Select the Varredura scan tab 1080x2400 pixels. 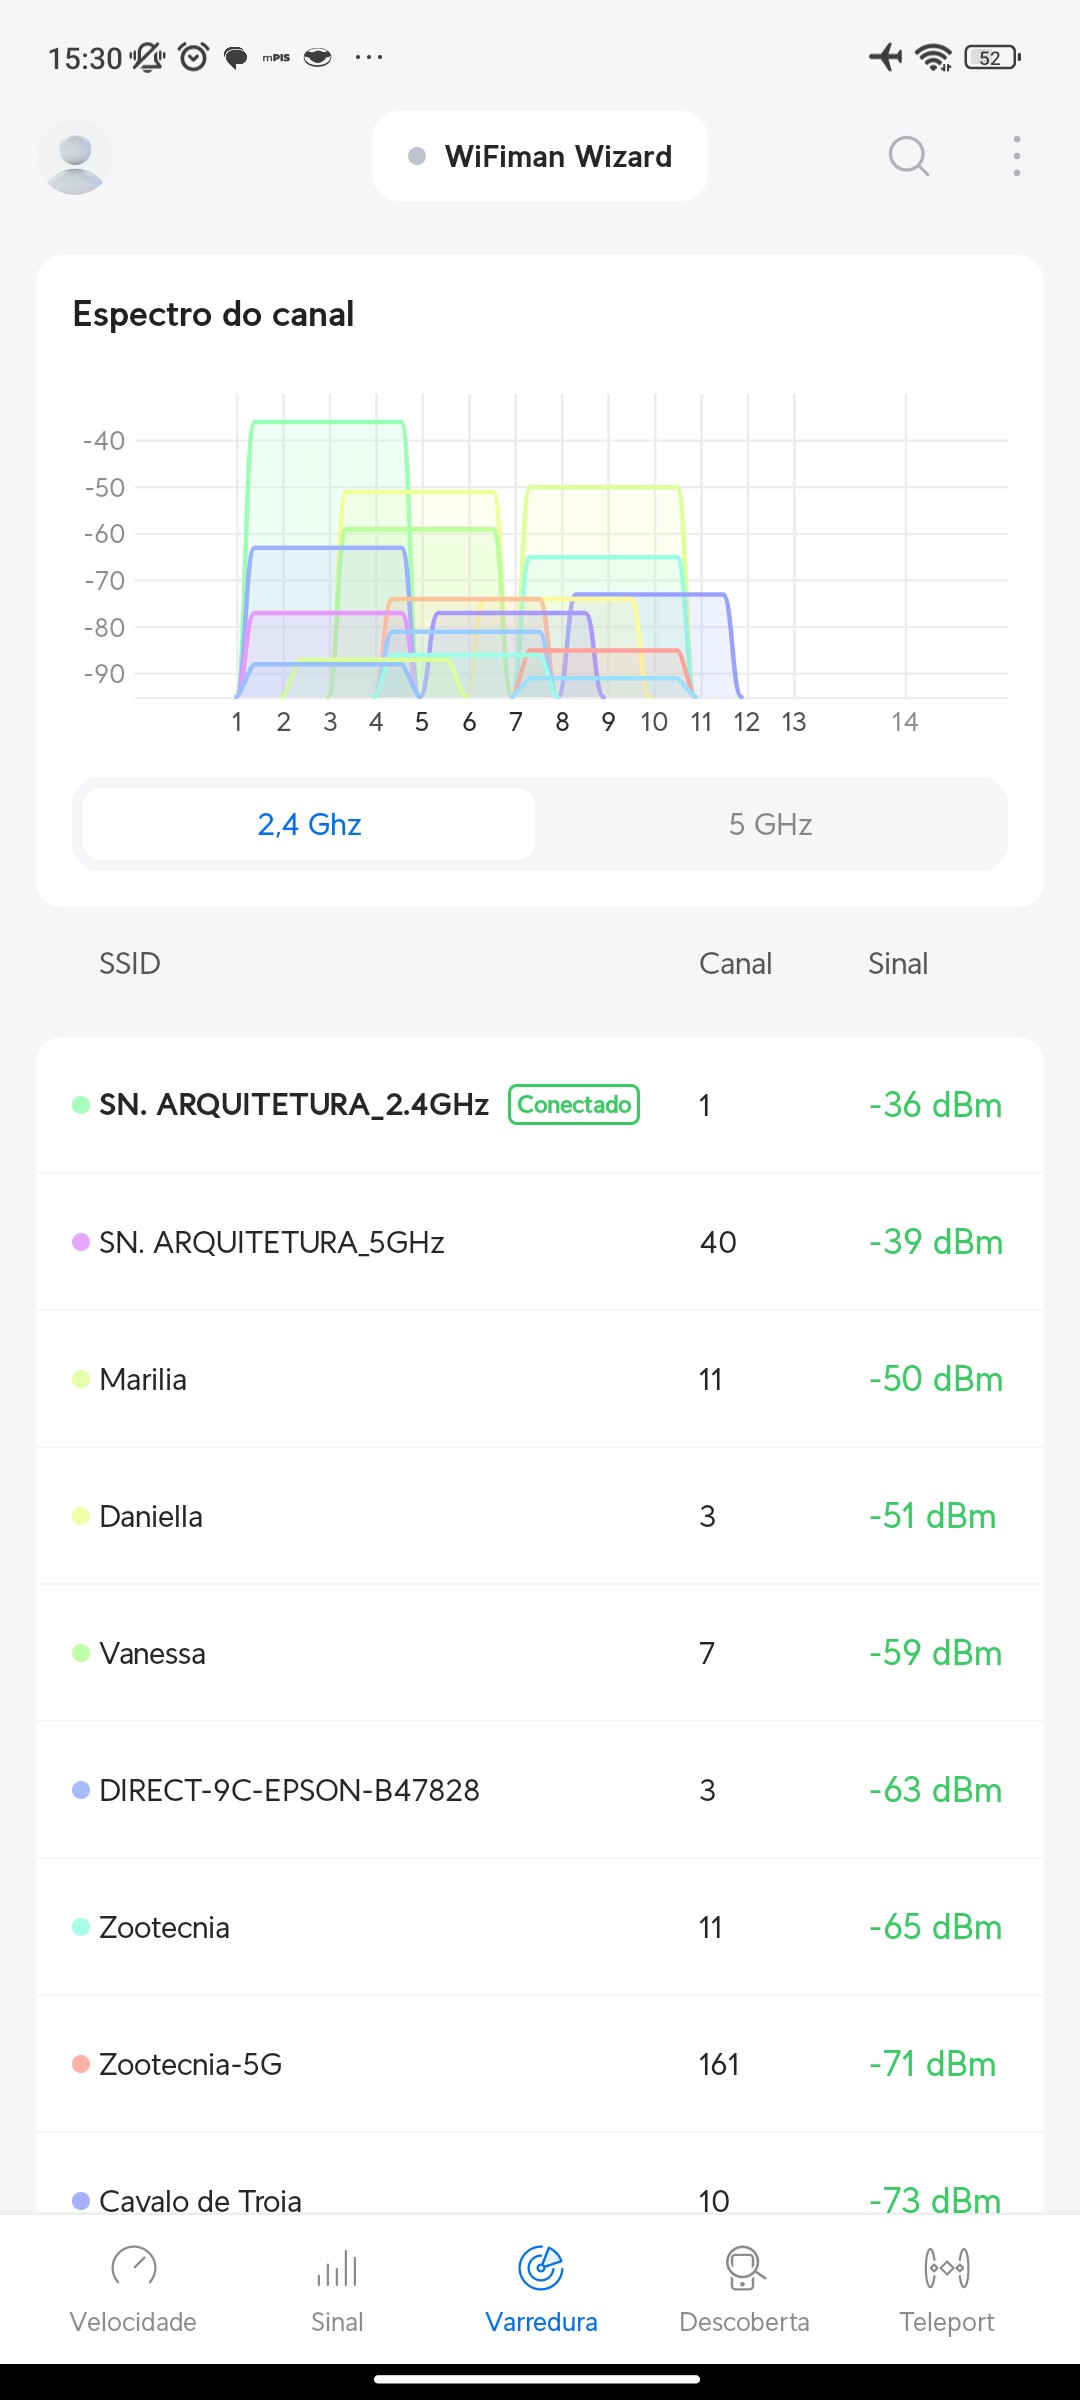541,2287
